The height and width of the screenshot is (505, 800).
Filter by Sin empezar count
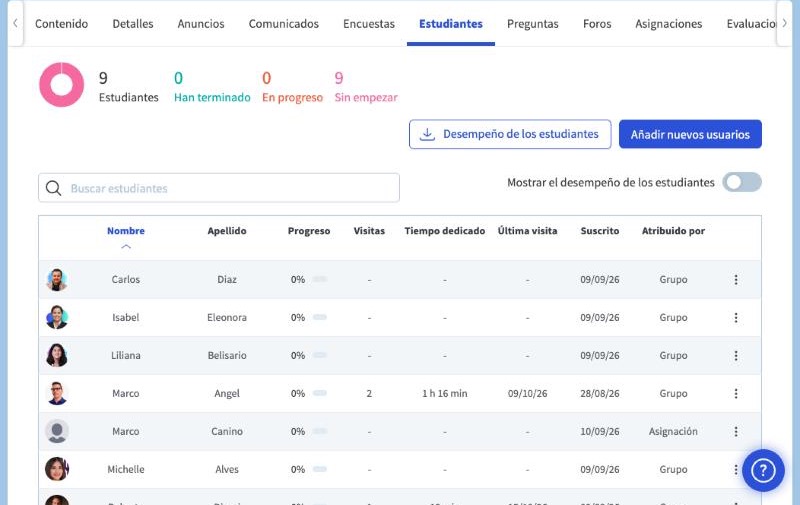tap(366, 87)
